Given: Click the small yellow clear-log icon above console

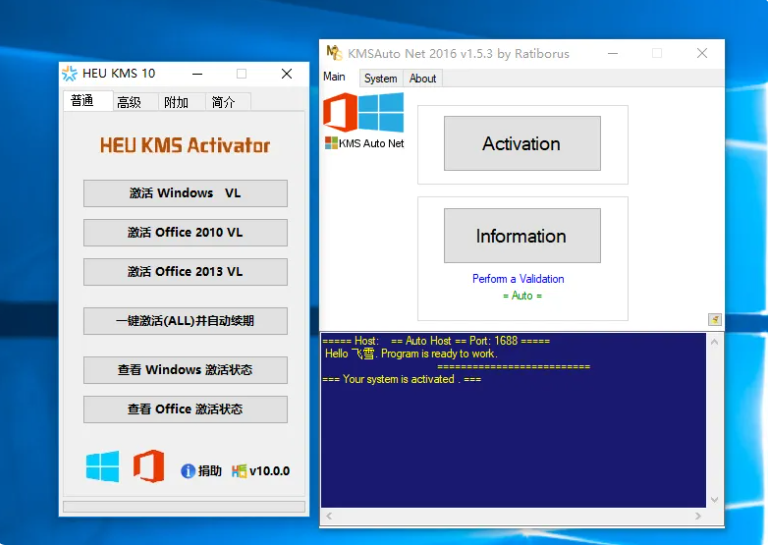Looking at the screenshot, I should click(715, 320).
